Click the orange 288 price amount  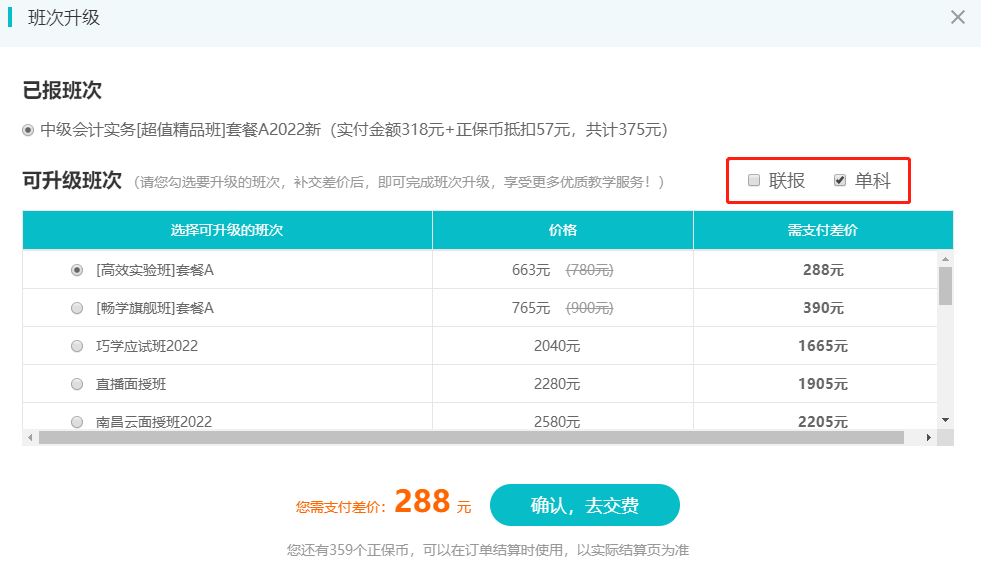tap(423, 501)
